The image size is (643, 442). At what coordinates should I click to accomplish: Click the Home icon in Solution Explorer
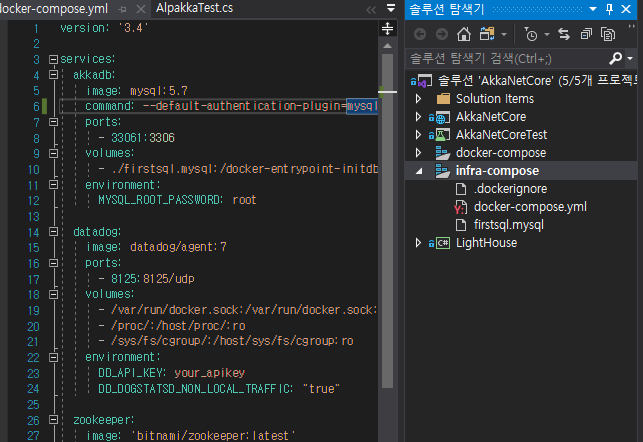(465, 34)
